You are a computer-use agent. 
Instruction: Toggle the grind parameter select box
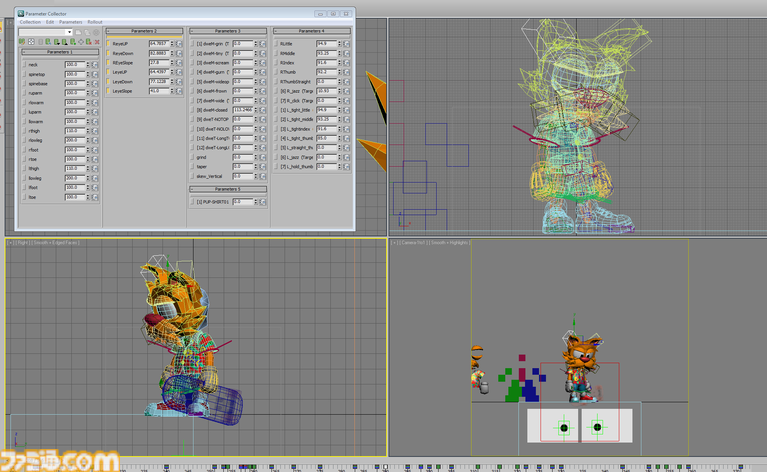pyautogui.click(x=192, y=157)
